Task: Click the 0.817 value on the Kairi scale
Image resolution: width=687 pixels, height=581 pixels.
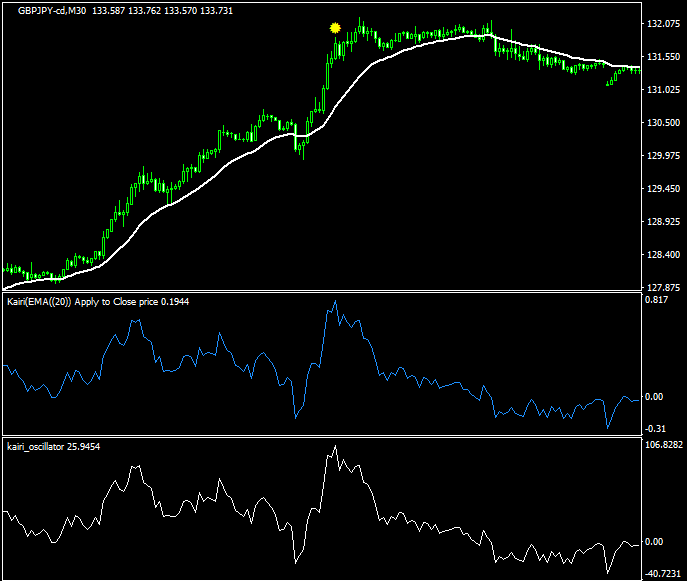Action: click(655, 300)
